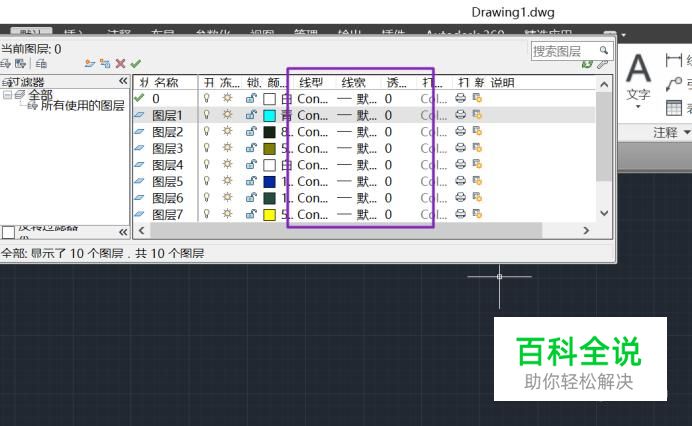Freeze 图层2 using sun icon
Viewport: 692px width, 426px height.
tap(227, 131)
